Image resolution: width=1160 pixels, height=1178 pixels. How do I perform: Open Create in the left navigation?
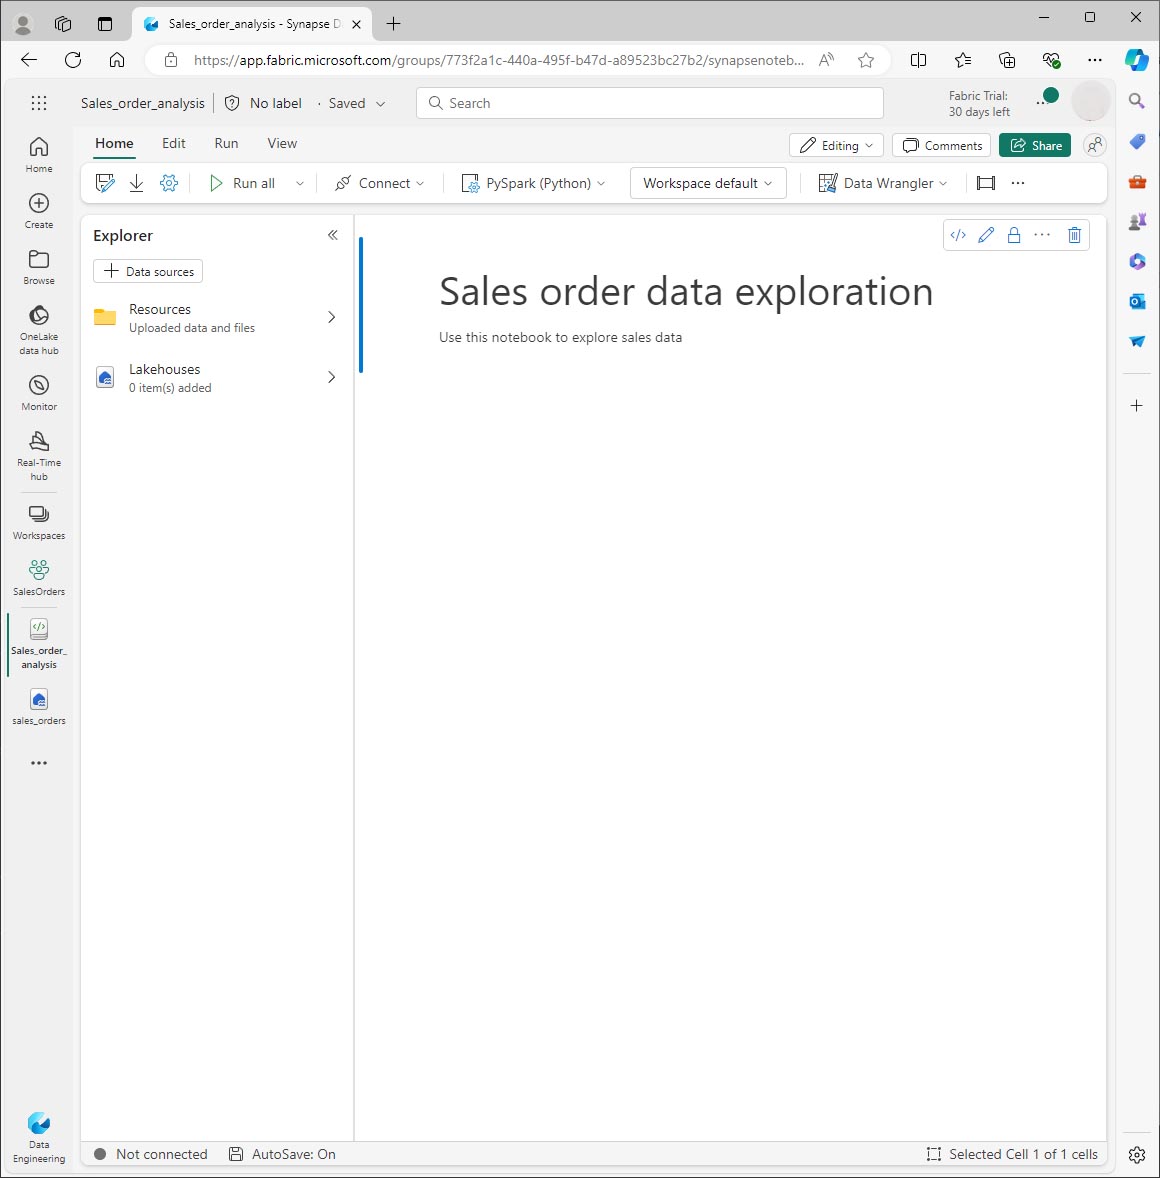[x=39, y=211]
